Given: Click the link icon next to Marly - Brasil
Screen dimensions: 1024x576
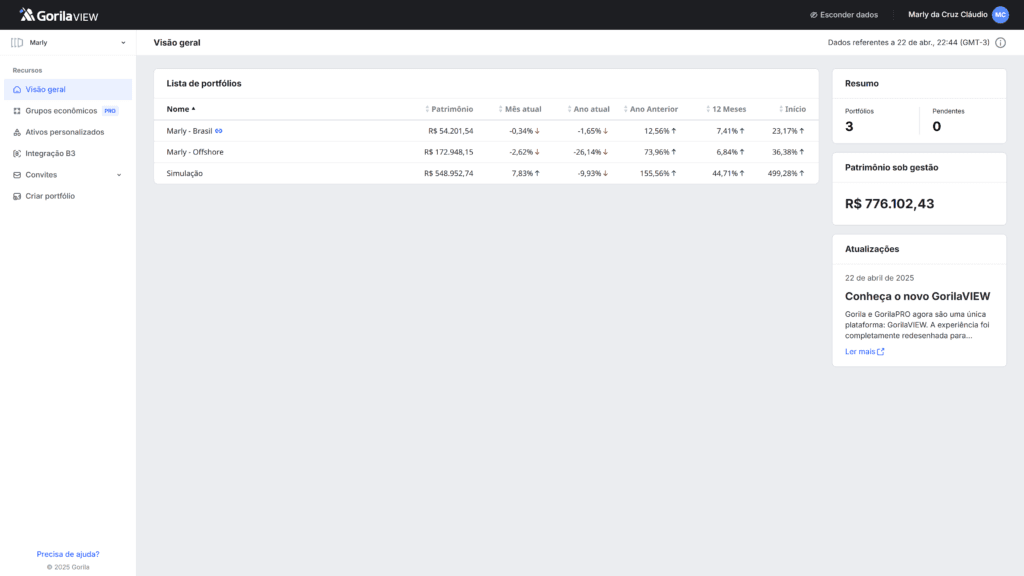Looking at the screenshot, I should click(219, 131).
